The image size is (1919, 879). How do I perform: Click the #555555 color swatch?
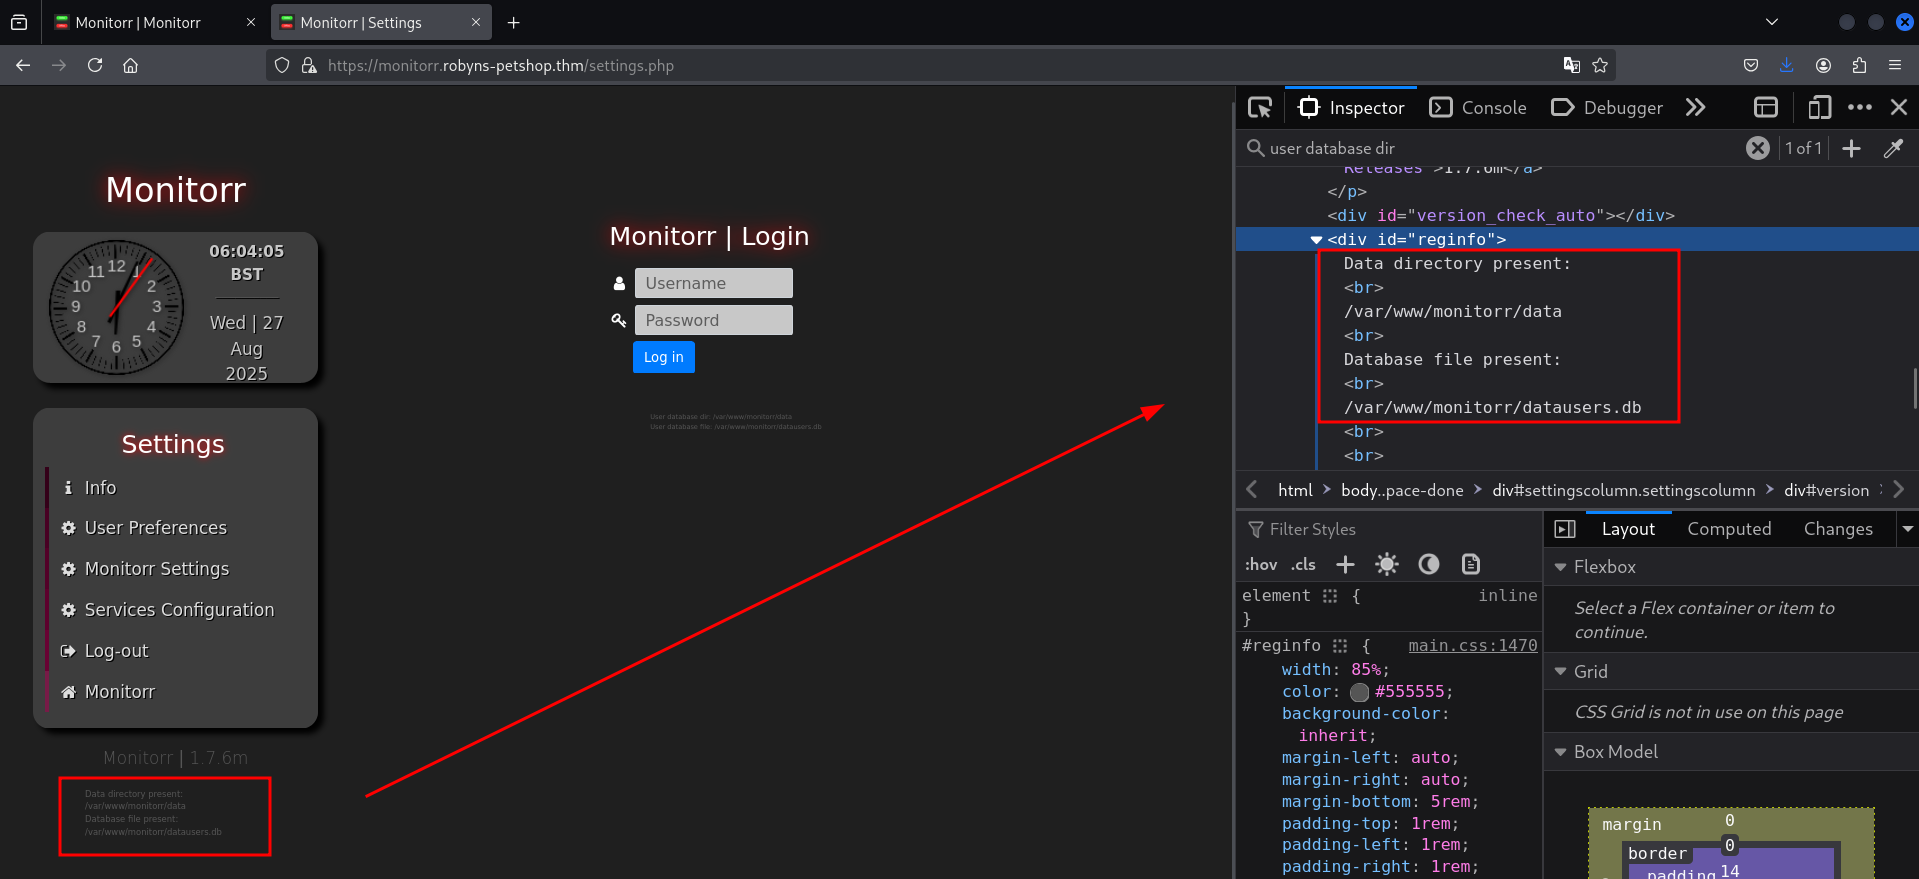pos(1359,692)
